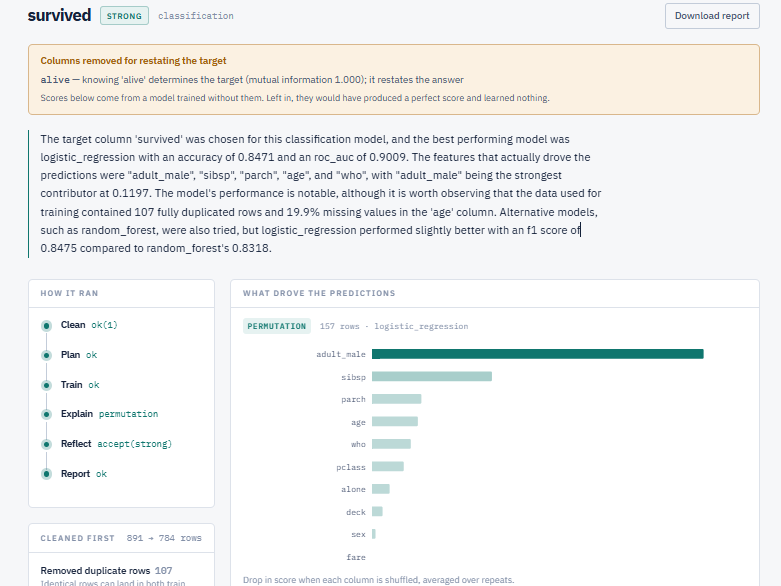The height and width of the screenshot is (586, 781).
Task: Click '157 rows · logistic_regression' caption
Action: tap(393, 326)
